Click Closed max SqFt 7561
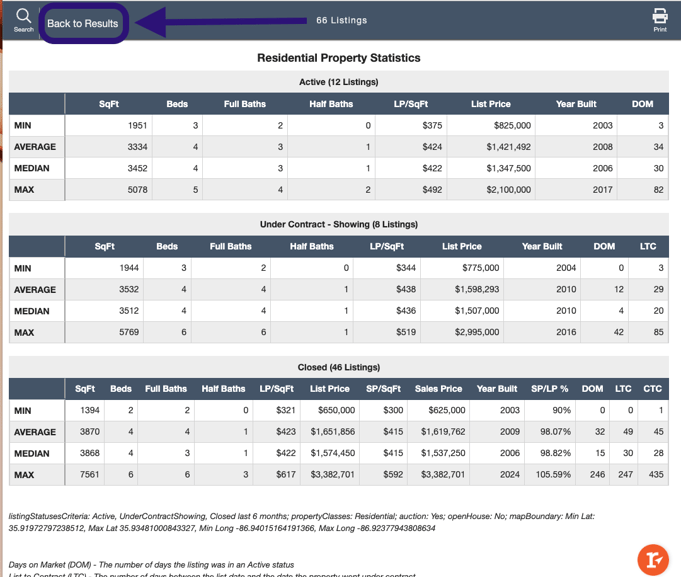The image size is (681, 577). coord(89,475)
